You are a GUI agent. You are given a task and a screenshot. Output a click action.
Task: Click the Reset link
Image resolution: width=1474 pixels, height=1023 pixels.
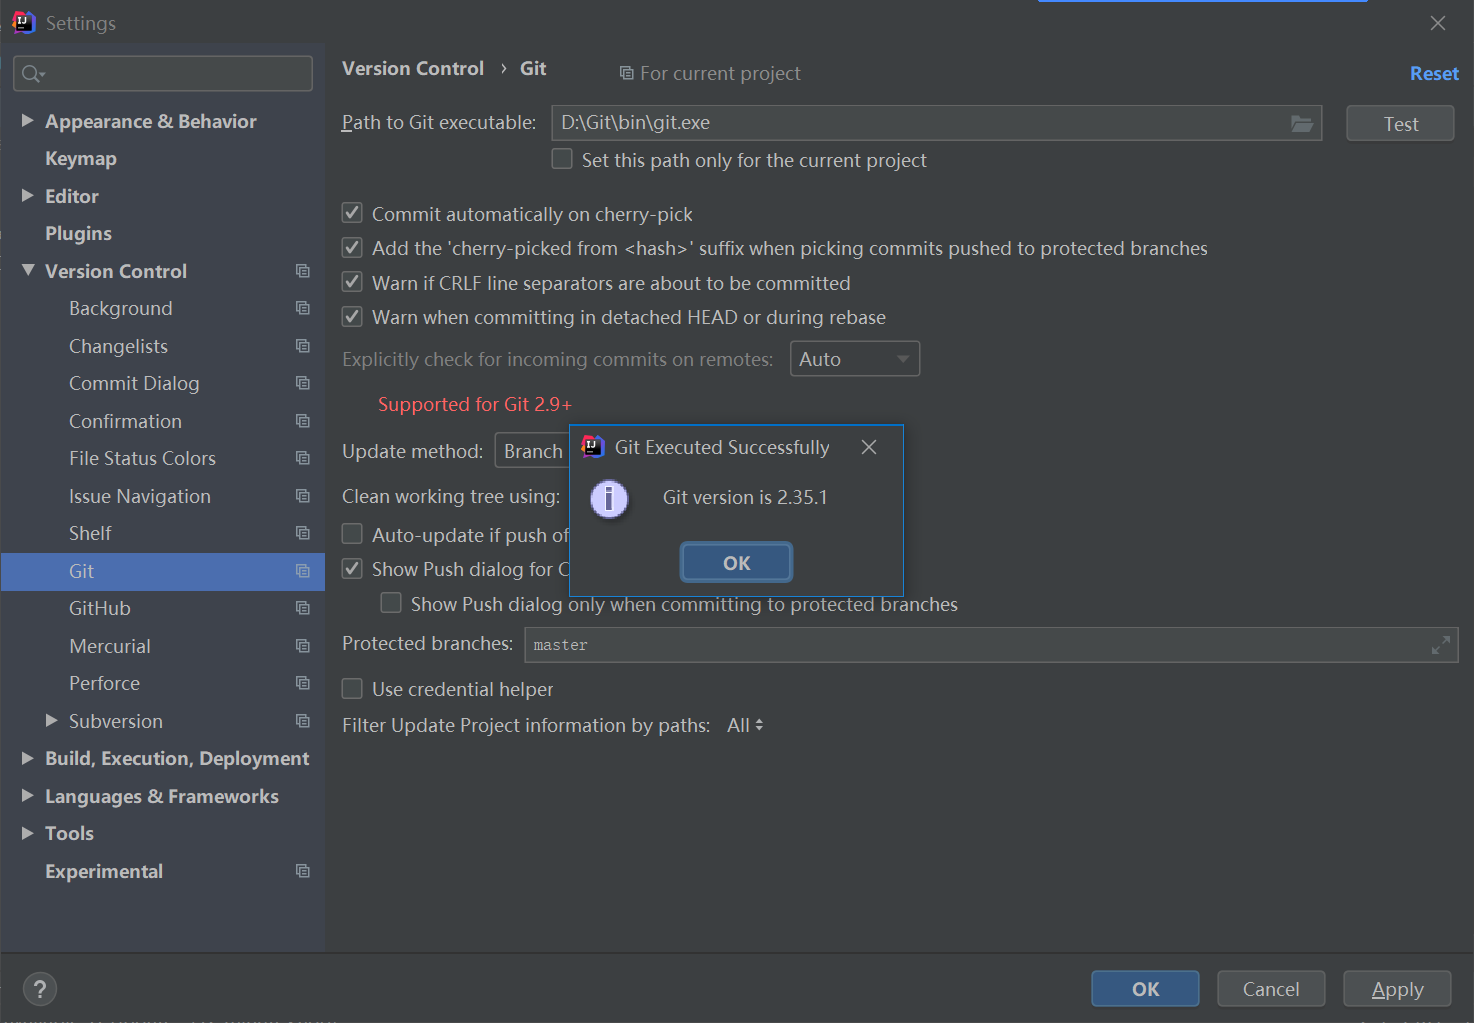[x=1434, y=73]
